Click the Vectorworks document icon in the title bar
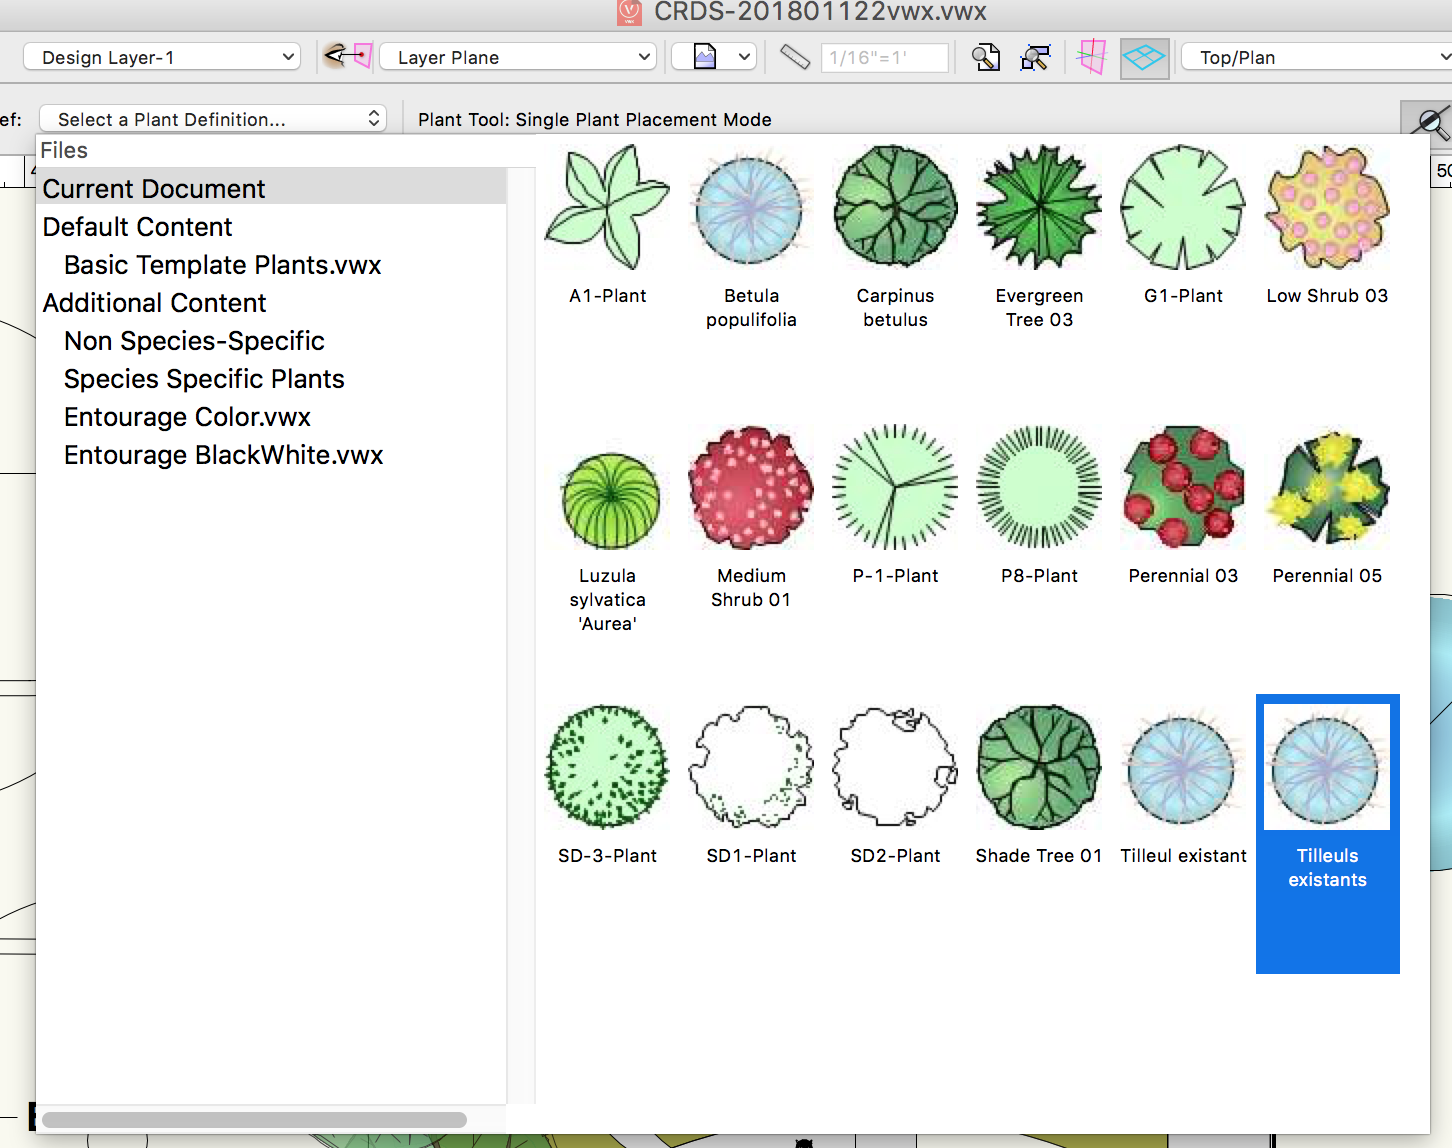Screen dimensions: 1452x1148 tap(628, 12)
